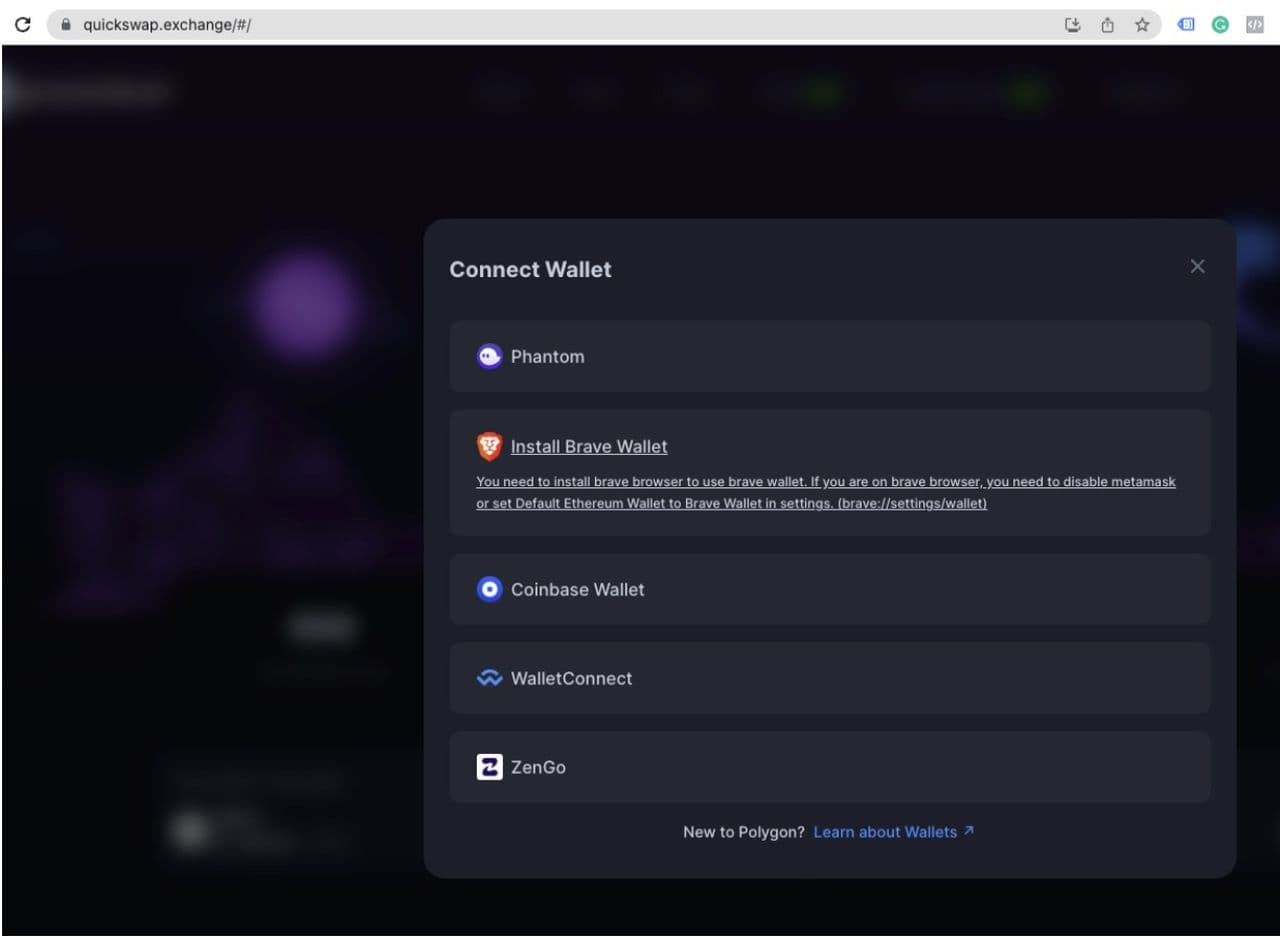
Task: Bookmark this page with the star icon
Action: (1141, 25)
